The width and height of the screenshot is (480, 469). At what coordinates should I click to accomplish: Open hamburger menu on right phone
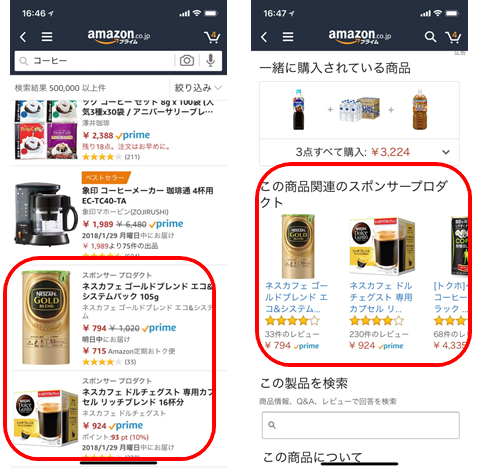[x=288, y=37]
